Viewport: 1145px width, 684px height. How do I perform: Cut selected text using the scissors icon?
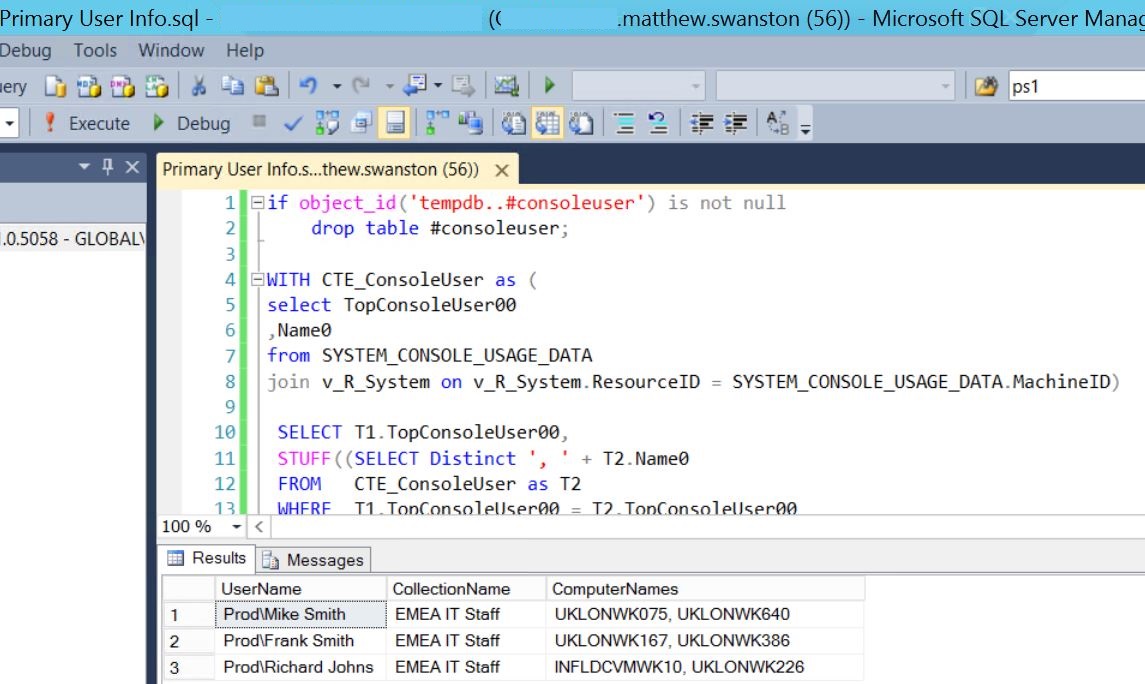[x=198, y=86]
